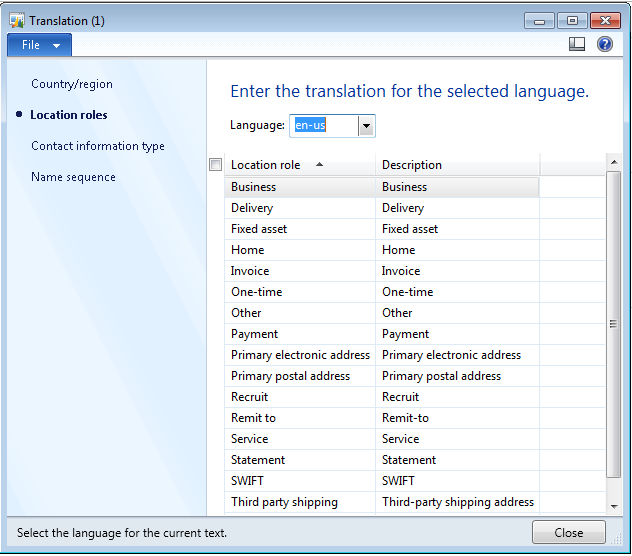Check the select-all rows checkbox
632x556 pixels.
click(216, 165)
